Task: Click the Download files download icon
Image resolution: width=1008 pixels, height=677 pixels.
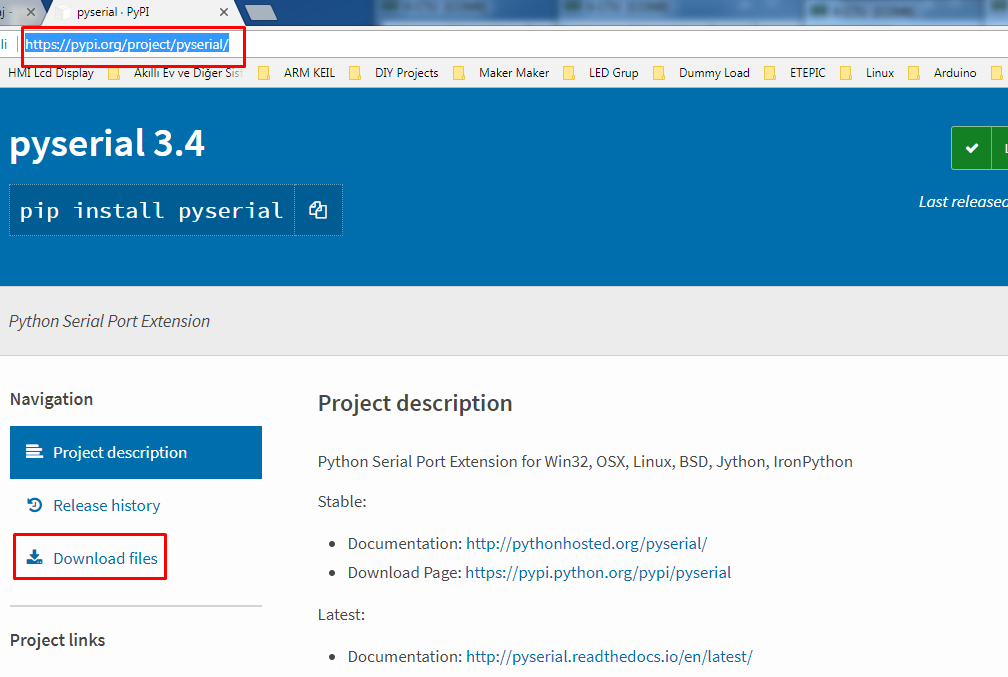Action: [35, 557]
